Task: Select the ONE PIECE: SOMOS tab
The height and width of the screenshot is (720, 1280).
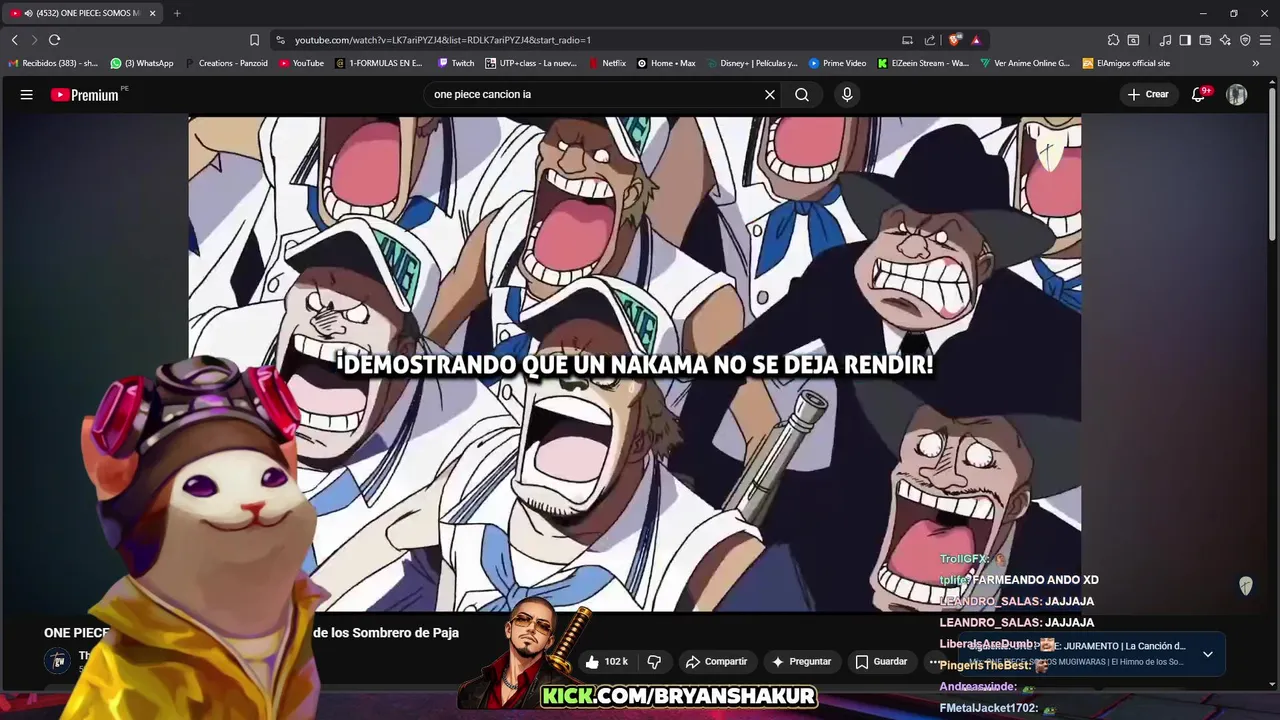Action: [82, 13]
